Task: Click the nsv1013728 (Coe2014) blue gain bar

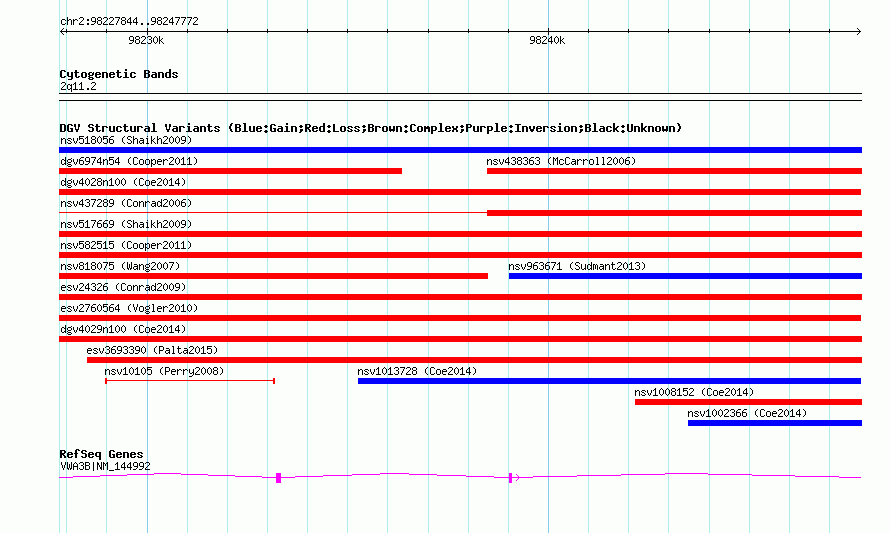Action: (610, 381)
